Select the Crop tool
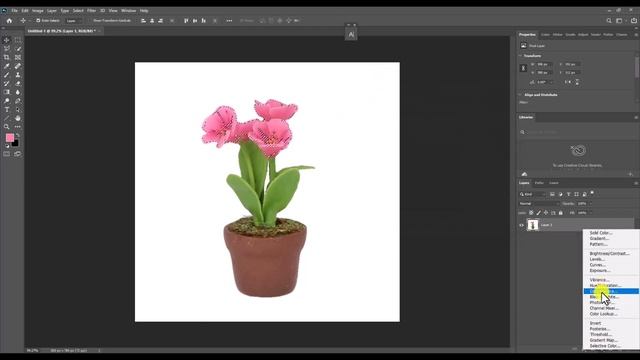This screenshot has height=360, width=640. [x=7, y=58]
